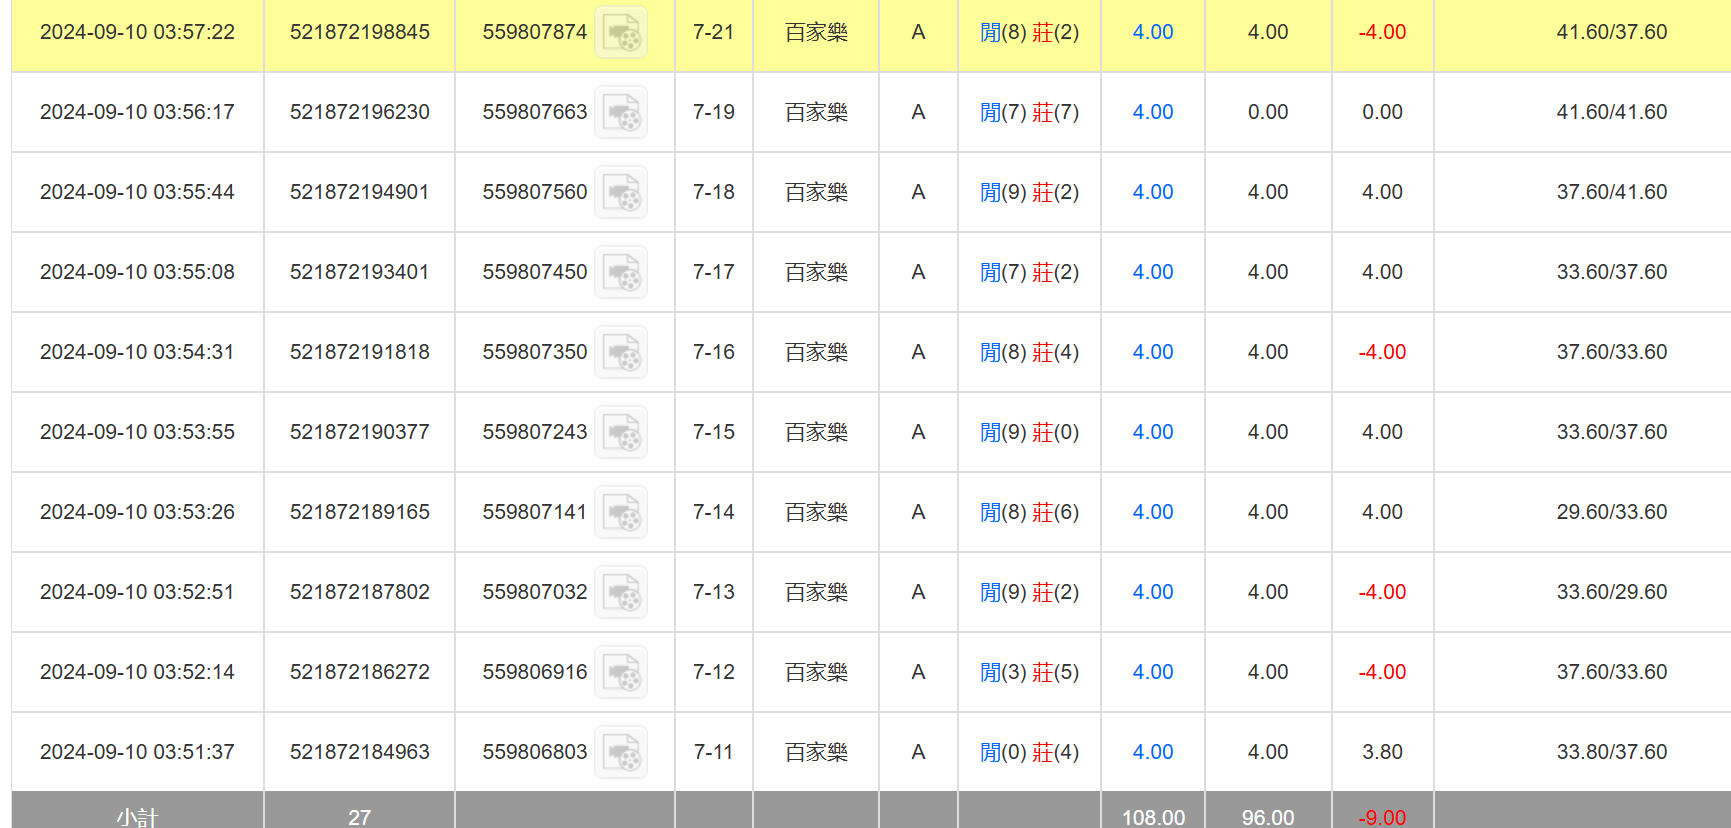Click the blue 4.00 bet amount in row 7-11

[1152, 752]
